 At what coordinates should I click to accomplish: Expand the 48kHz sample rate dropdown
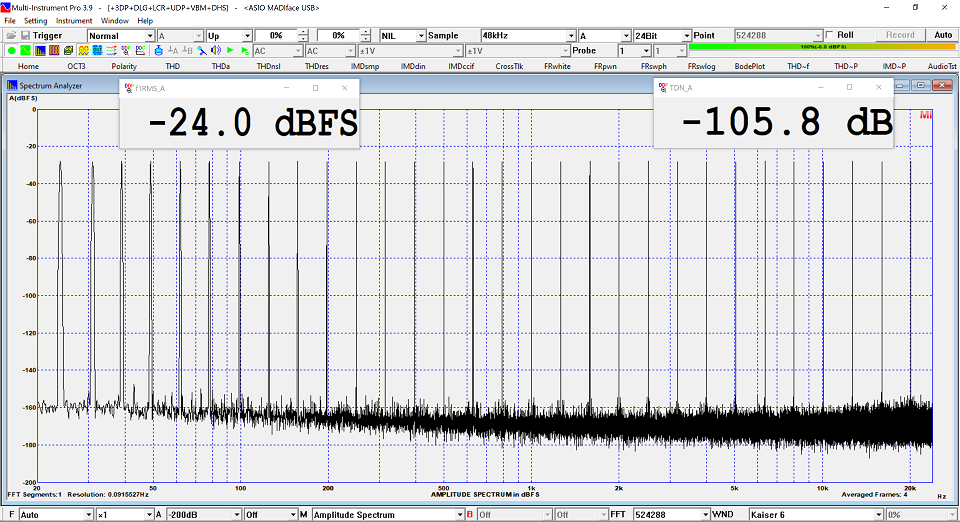[571, 35]
